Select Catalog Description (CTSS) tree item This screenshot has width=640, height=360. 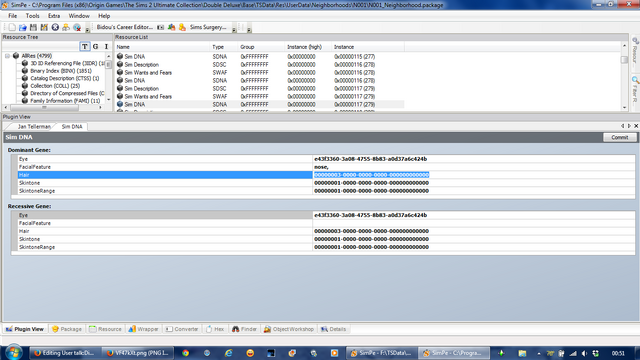click(60, 78)
